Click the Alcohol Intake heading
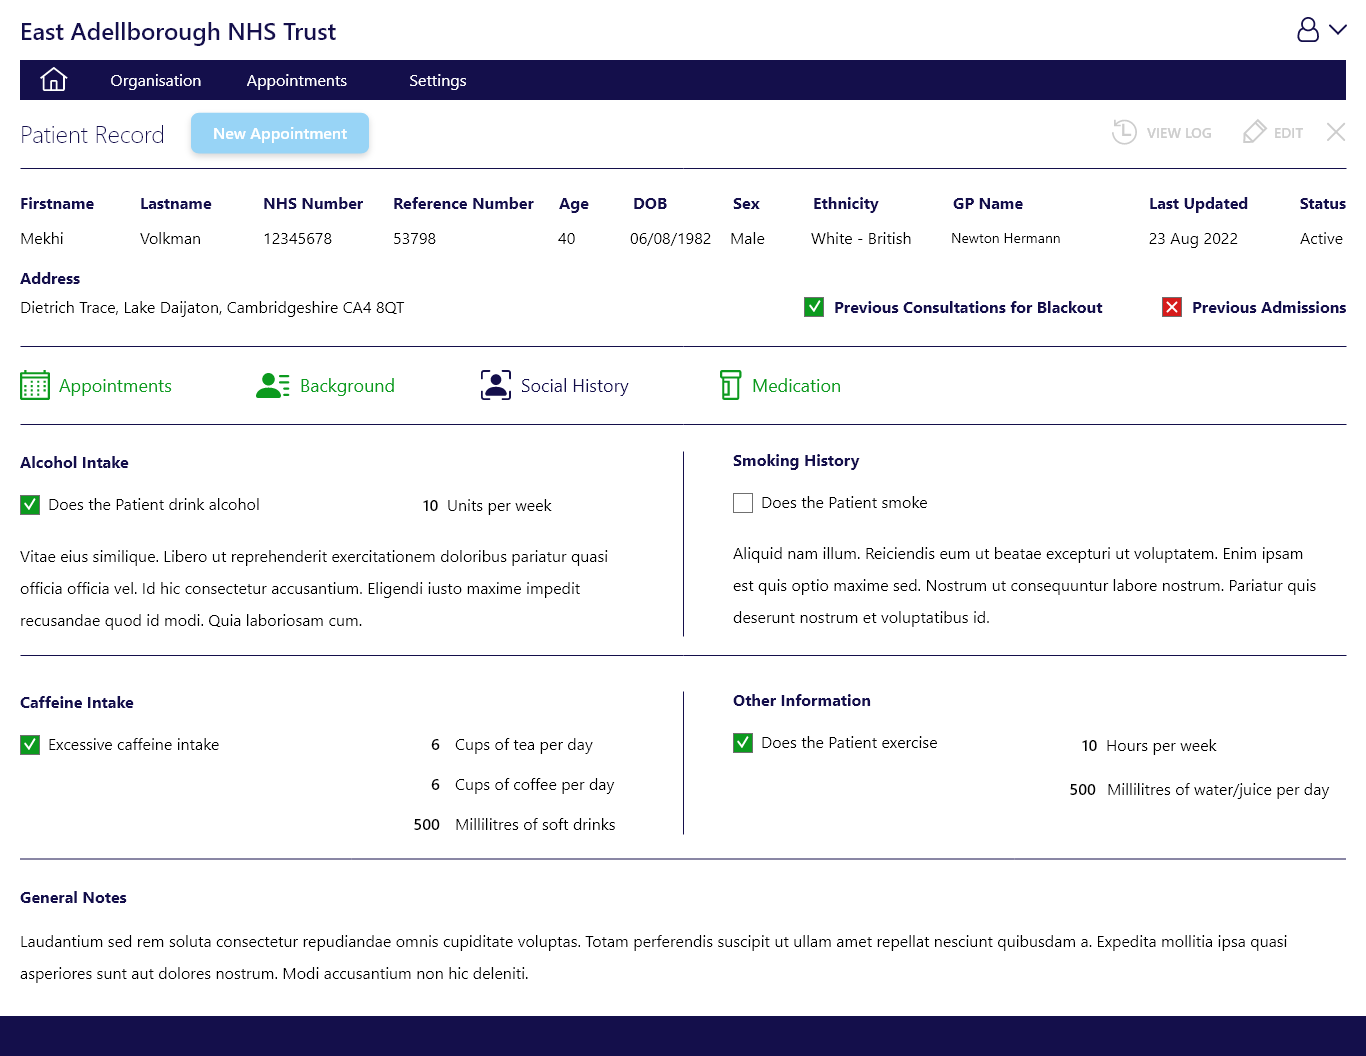This screenshot has width=1366, height=1056. point(74,463)
